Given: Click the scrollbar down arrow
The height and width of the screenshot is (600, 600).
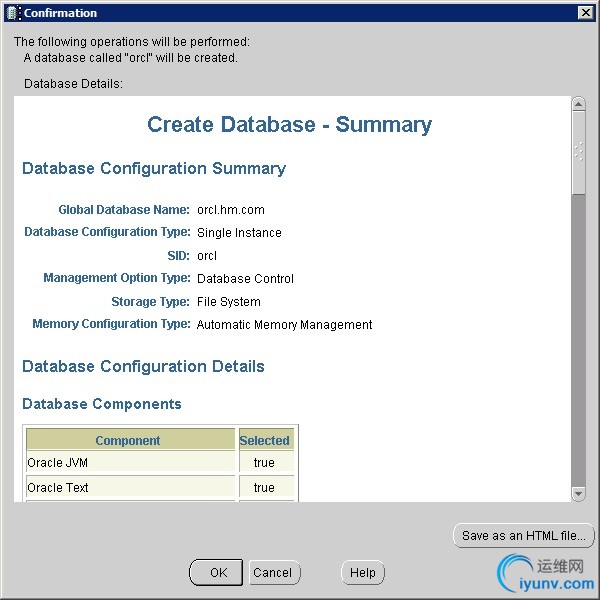Looking at the screenshot, I should pyautogui.click(x=579, y=494).
